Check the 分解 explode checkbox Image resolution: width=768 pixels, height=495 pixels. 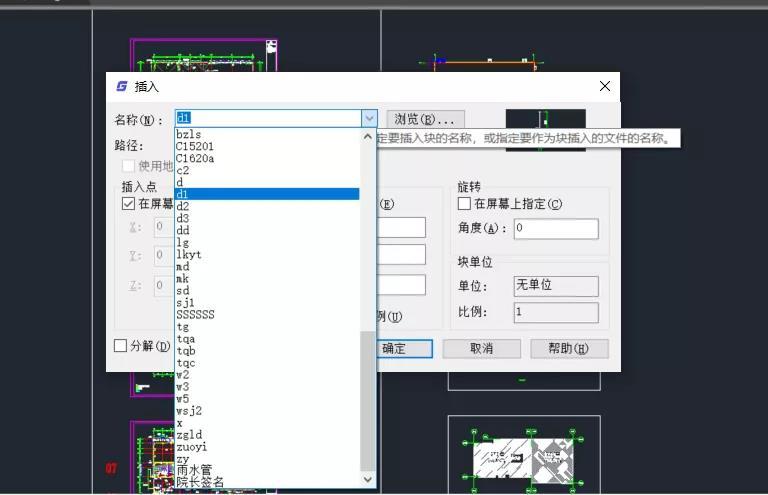point(121,346)
